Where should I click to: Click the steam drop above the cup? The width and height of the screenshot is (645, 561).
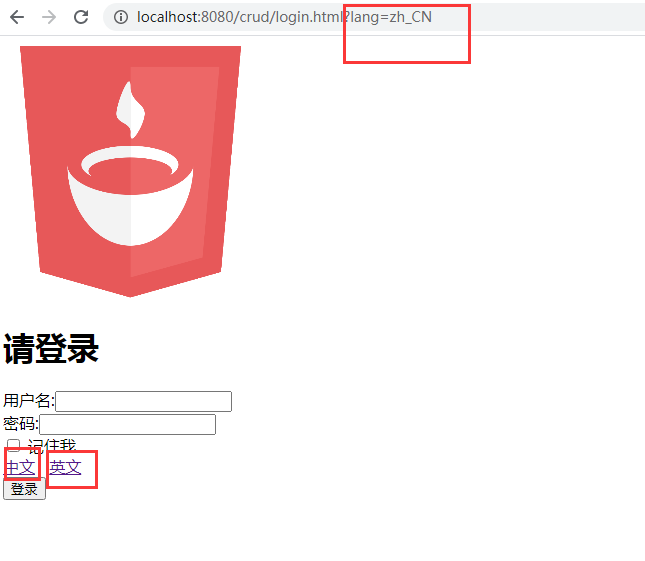click(x=130, y=109)
